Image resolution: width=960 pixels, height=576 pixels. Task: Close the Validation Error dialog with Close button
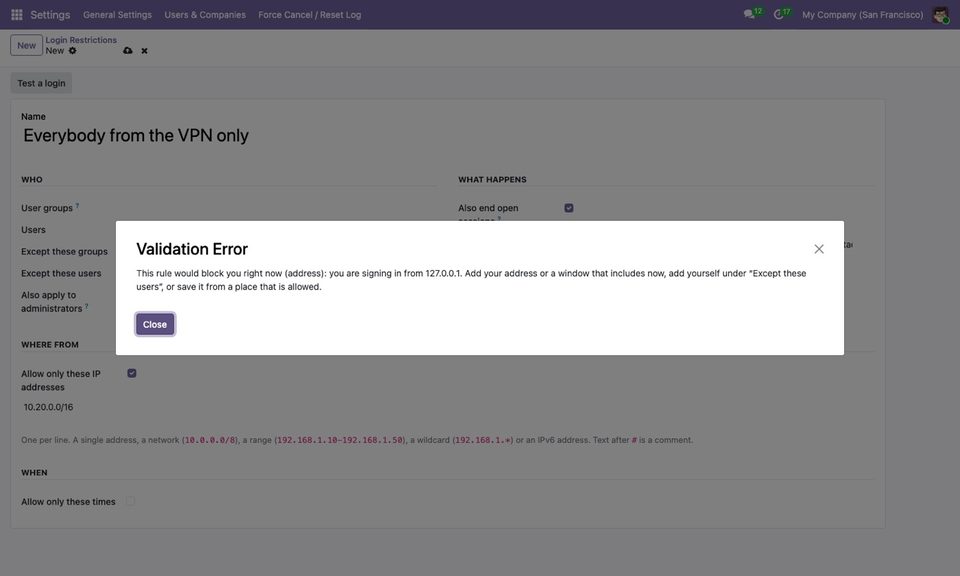coord(155,324)
